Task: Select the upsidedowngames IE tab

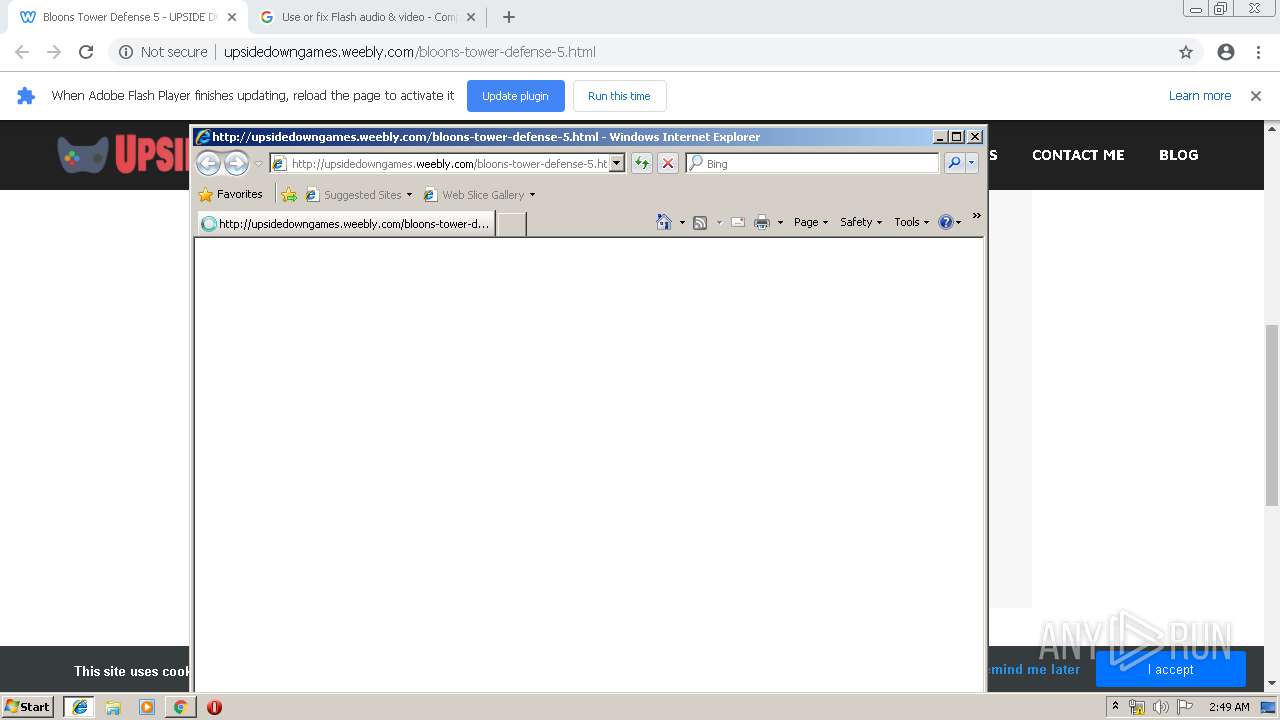Action: click(346, 223)
